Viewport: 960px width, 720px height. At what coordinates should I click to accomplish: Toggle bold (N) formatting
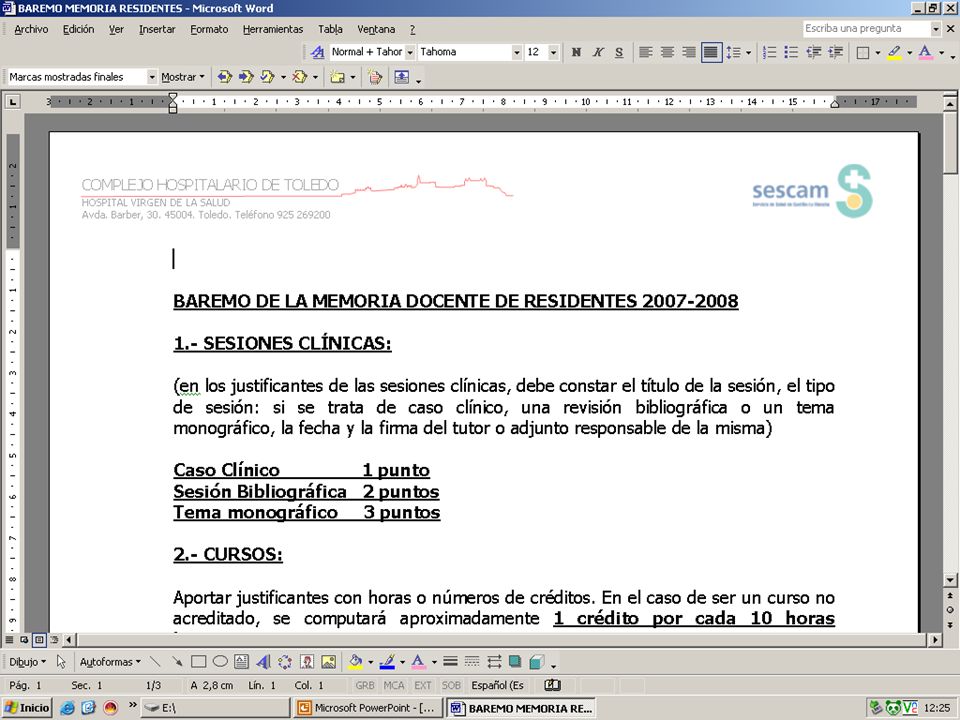coord(576,52)
